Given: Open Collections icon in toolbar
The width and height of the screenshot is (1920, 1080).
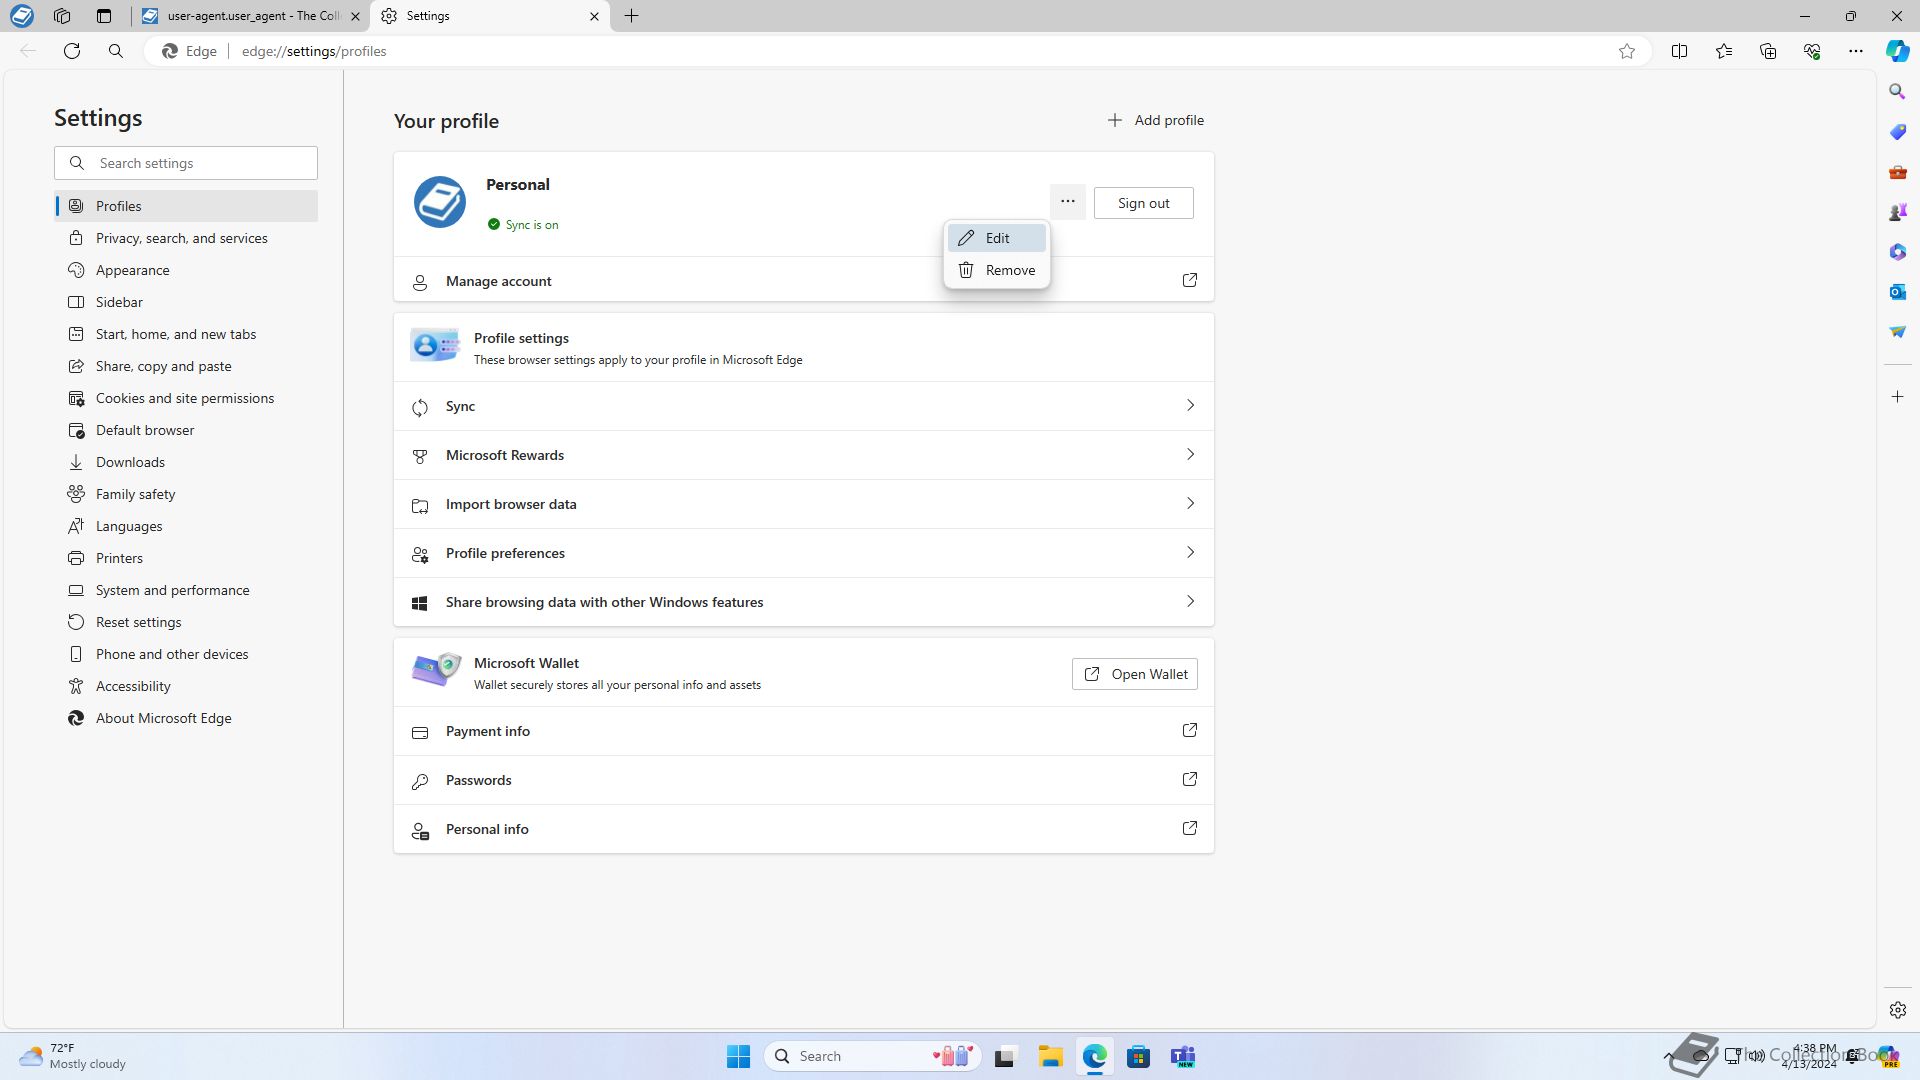Looking at the screenshot, I should click(x=1768, y=51).
